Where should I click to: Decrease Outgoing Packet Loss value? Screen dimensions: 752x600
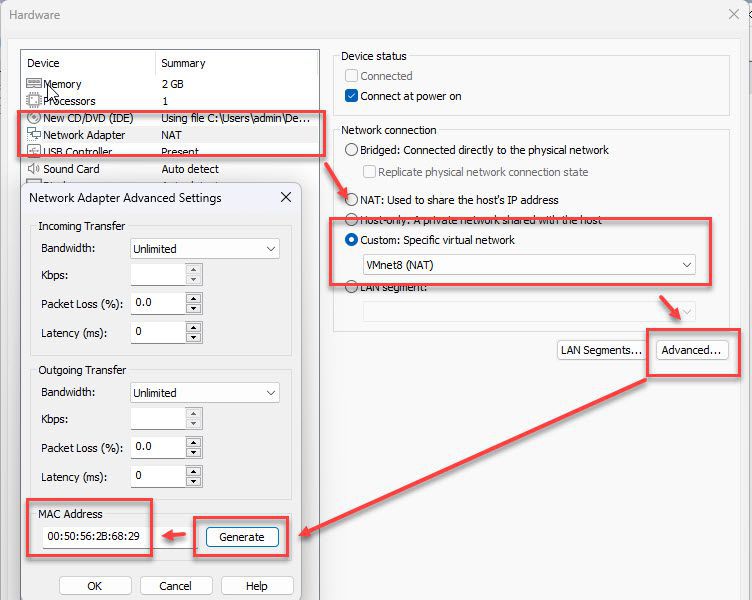pyautogui.click(x=194, y=452)
